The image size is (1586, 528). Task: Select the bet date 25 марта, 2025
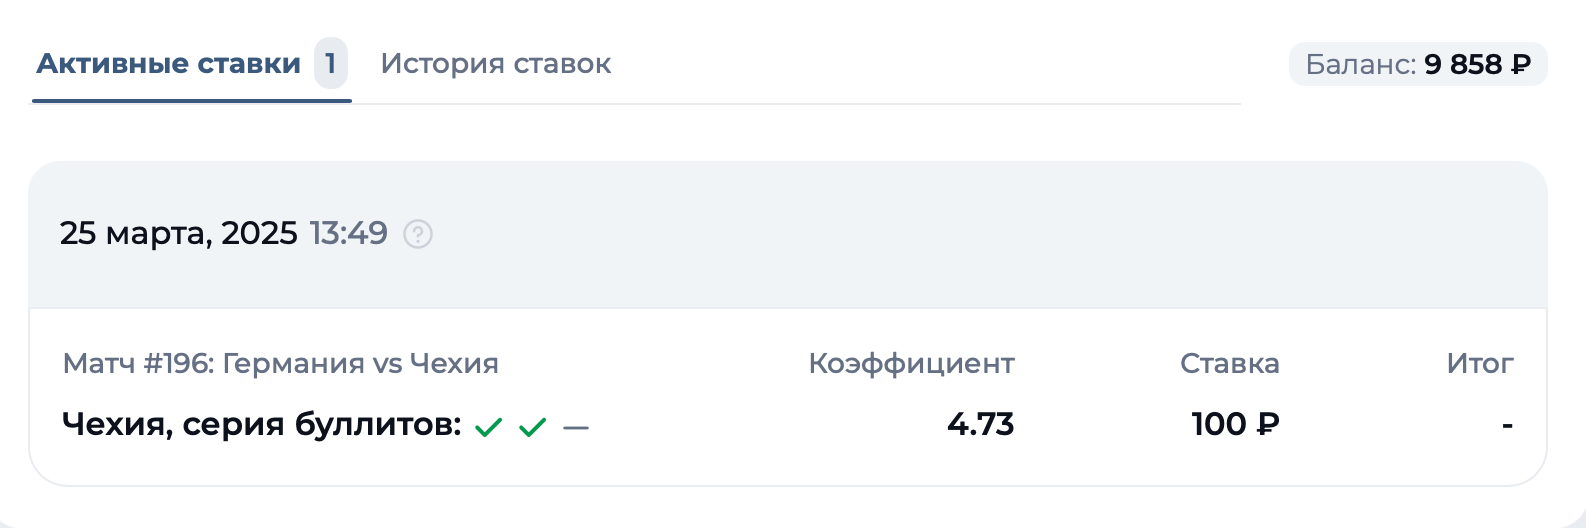pos(178,233)
